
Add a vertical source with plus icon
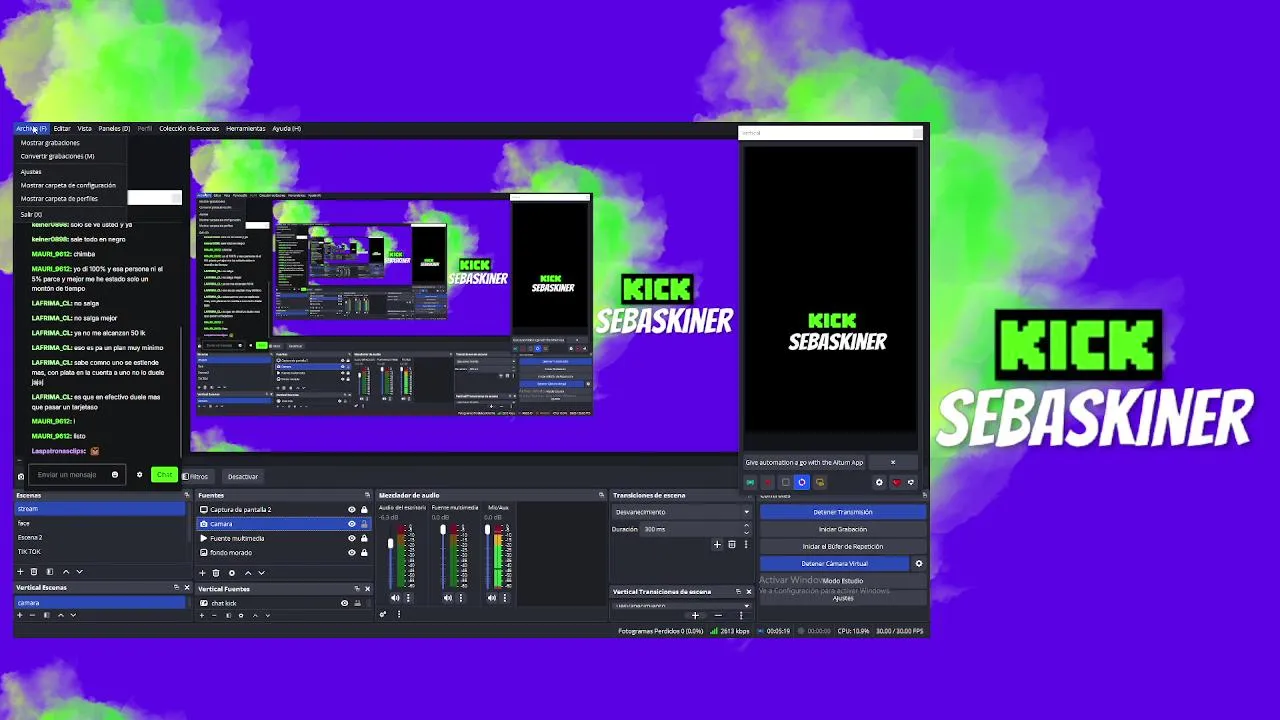click(x=202, y=615)
